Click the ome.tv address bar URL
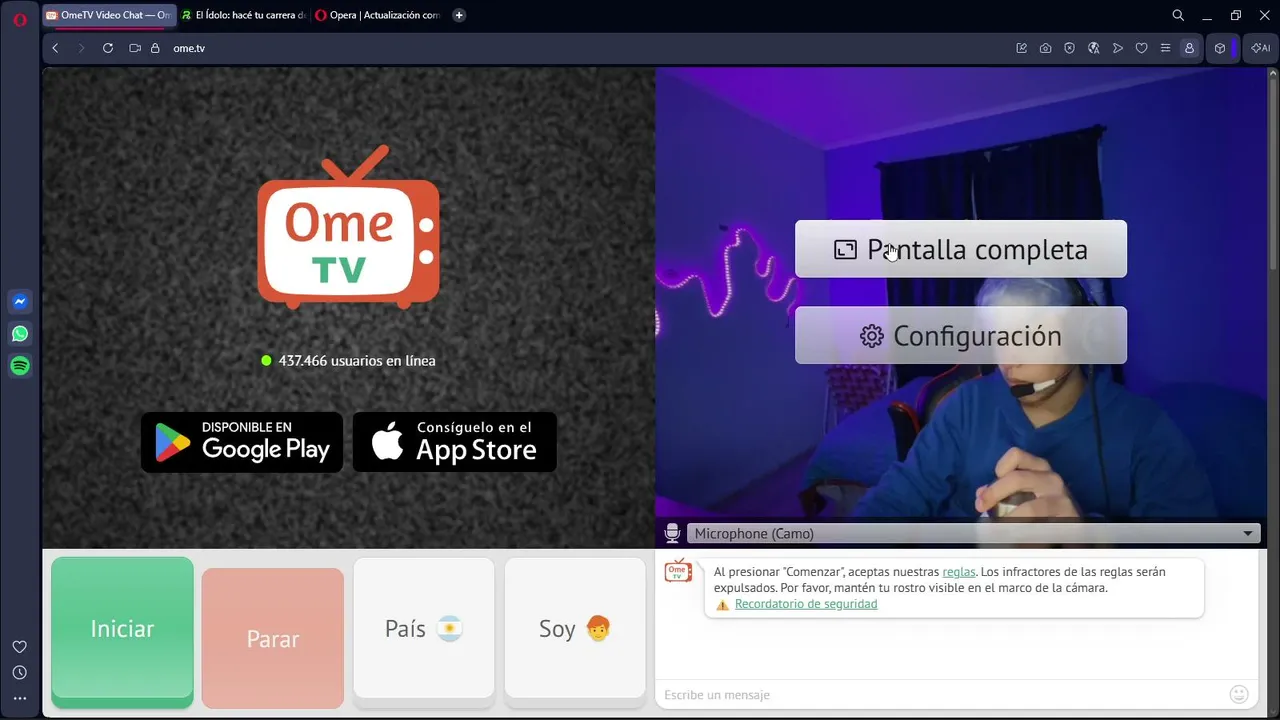Screen dimensions: 1280x720 tap(189, 48)
